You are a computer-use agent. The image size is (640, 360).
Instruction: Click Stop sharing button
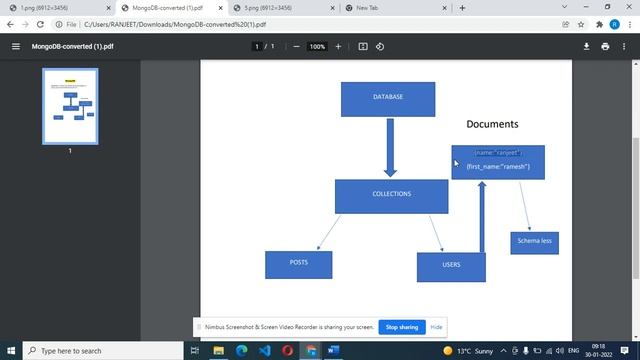coord(402,327)
